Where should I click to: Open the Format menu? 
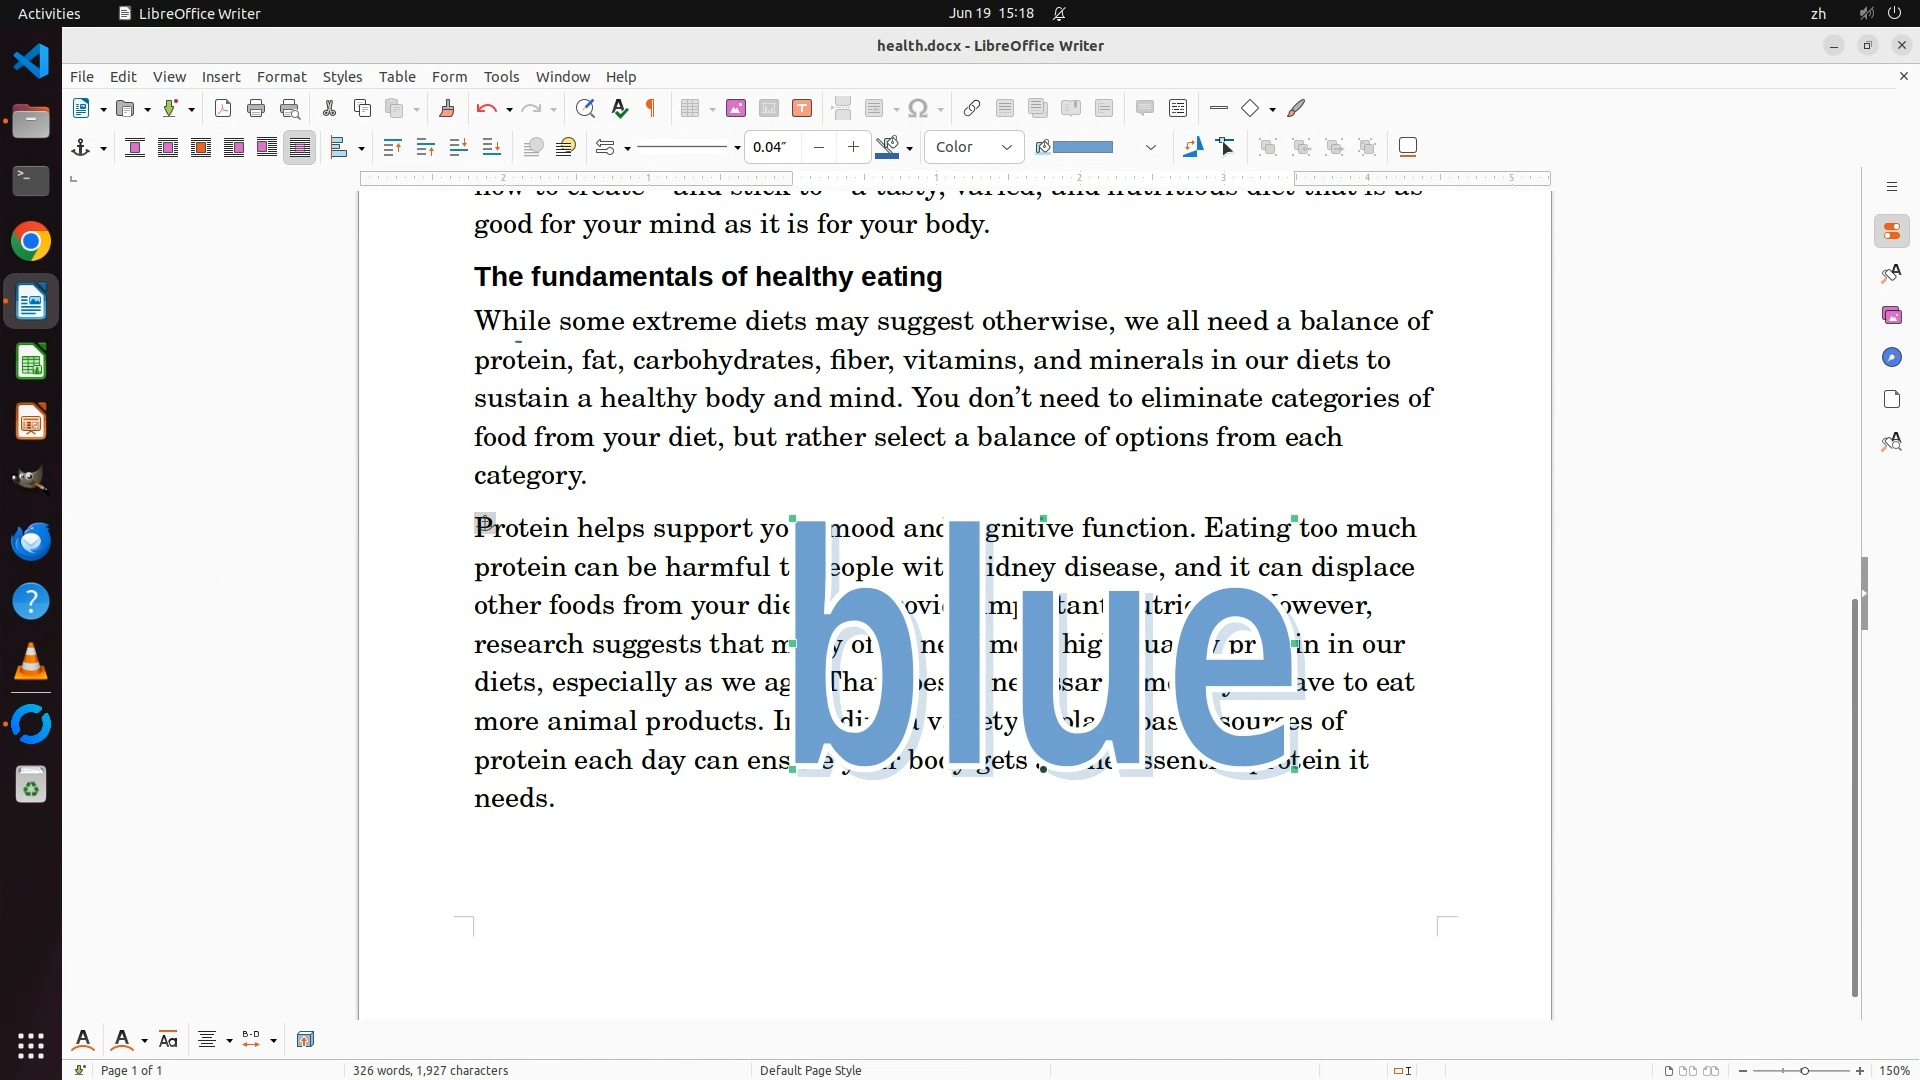click(x=281, y=76)
